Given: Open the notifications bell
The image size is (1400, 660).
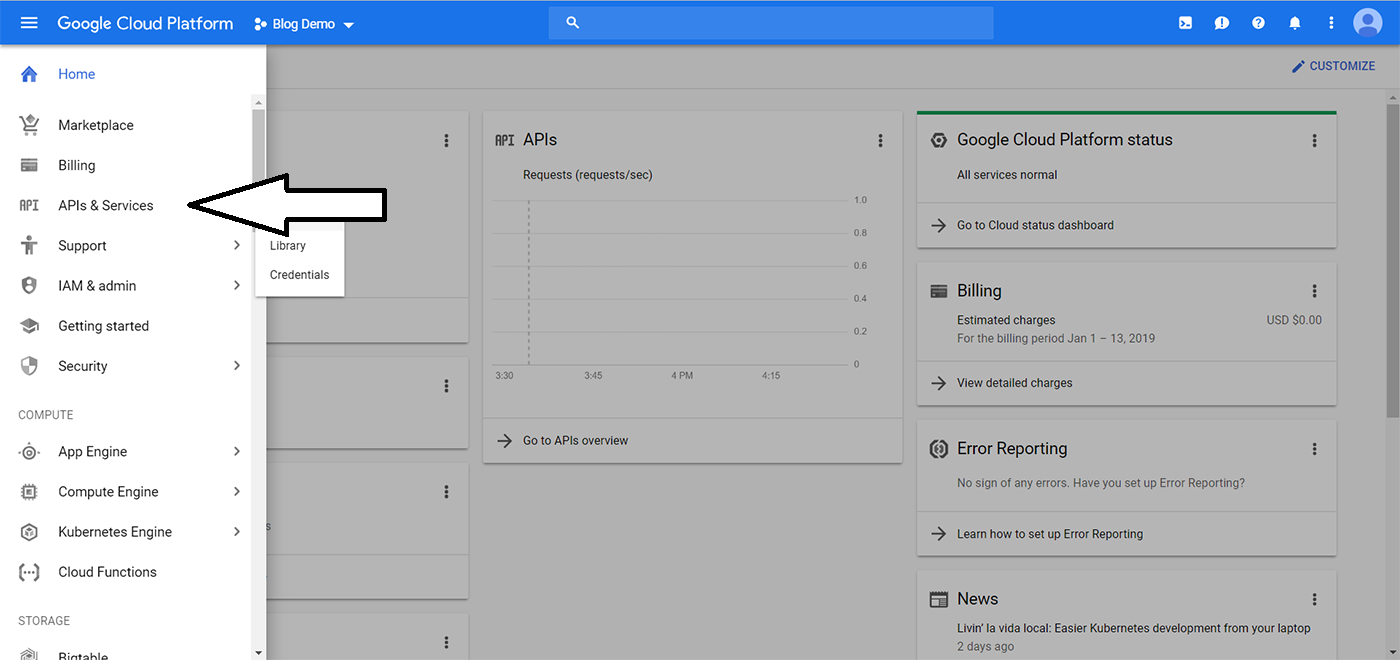Looking at the screenshot, I should 1294,23.
